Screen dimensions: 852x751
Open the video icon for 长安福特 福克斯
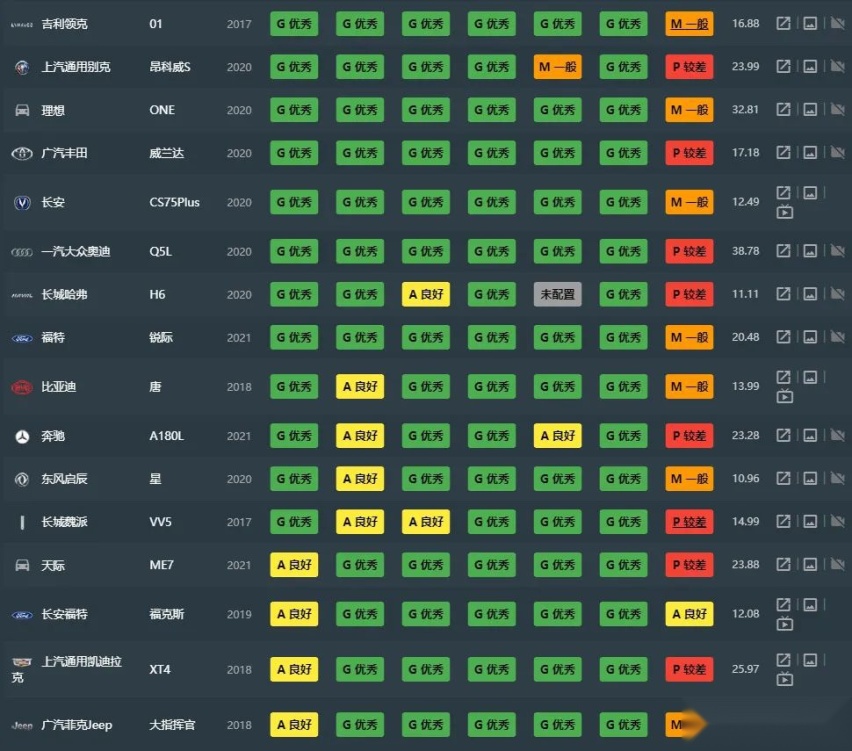coord(785,624)
